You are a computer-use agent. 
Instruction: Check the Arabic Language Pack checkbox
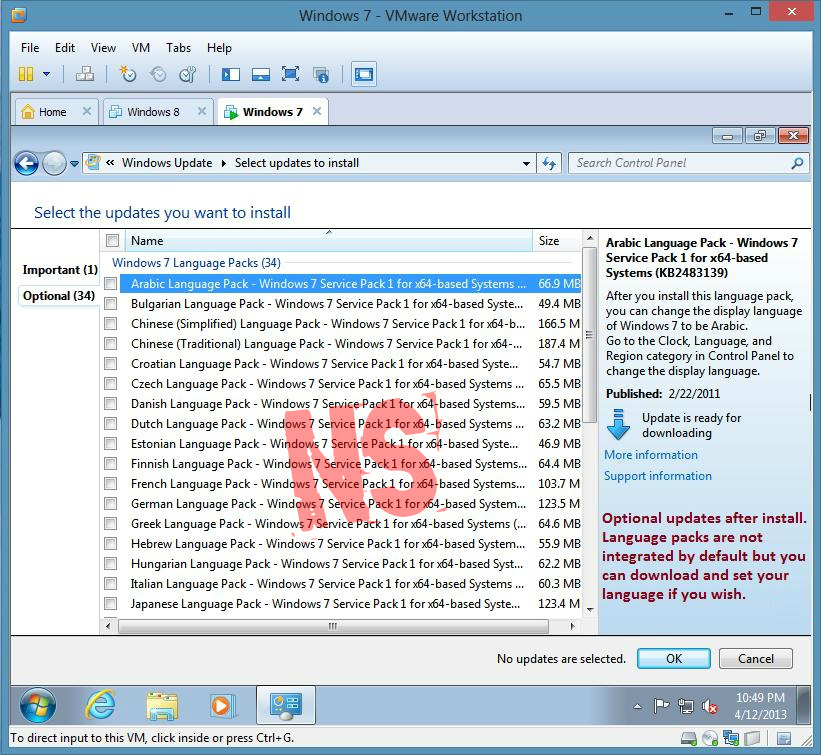click(x=110, y=284)
